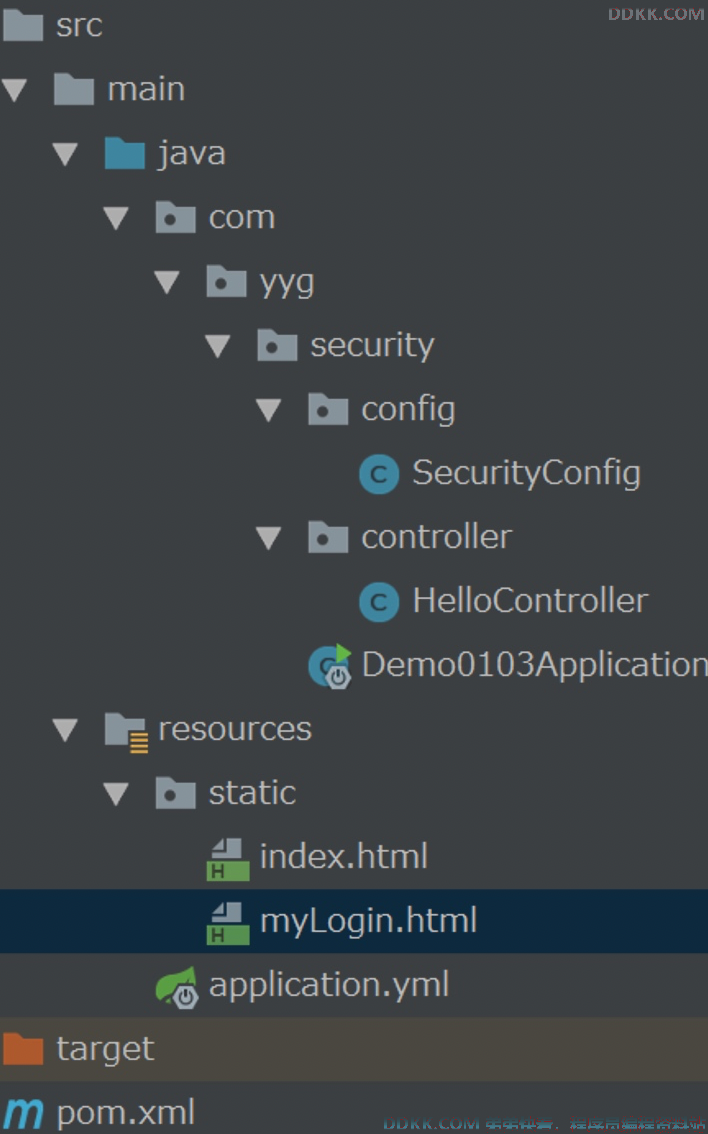The width and height of the screenshot is (708, 1134).
Task: Select the security package label
Action: click(372, 346)
